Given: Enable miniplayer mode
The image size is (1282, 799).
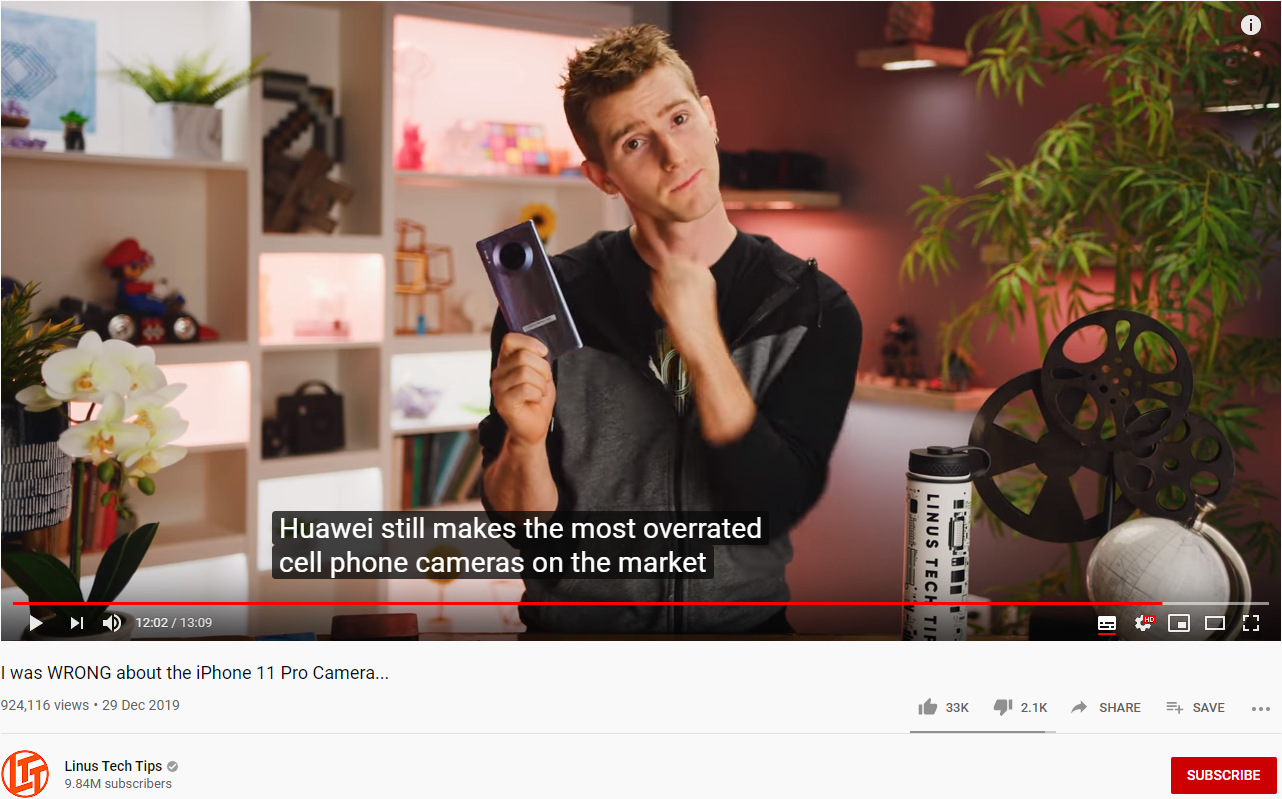Looking at the screenshot, I should [x=1179, y=623].
